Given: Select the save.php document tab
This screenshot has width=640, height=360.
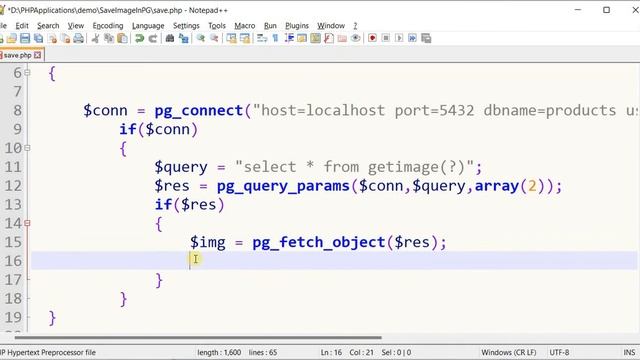Looking at the screenshot, I should pyautogui.click(x=18, y=55).
